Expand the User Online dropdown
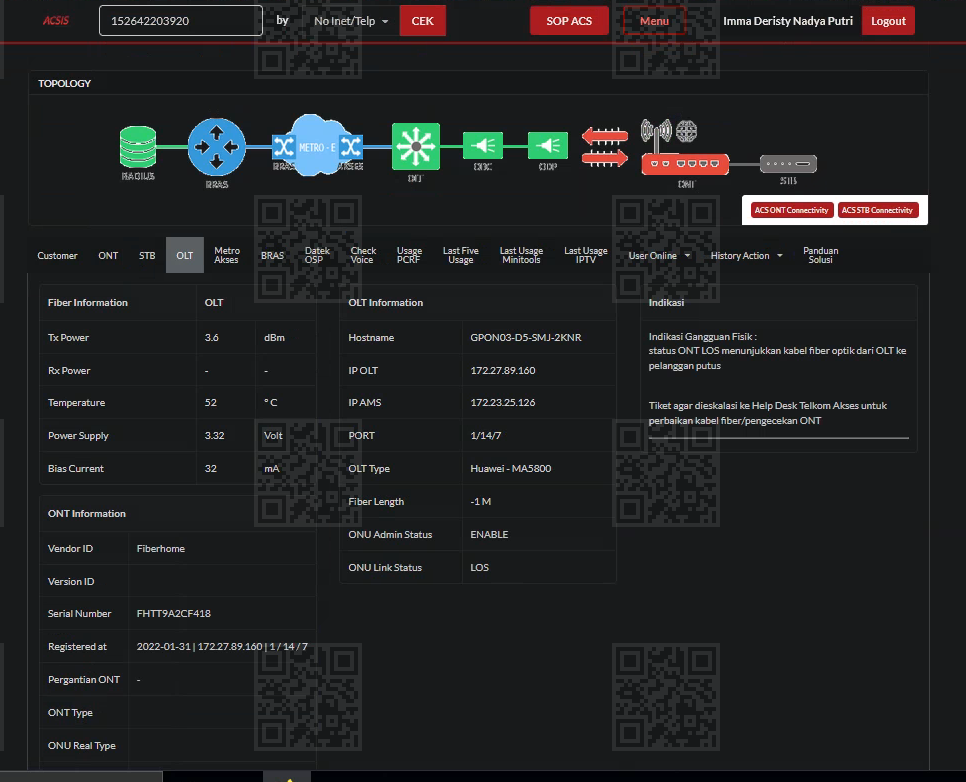Viewport: 966px width, 782px height. [659, 255]
